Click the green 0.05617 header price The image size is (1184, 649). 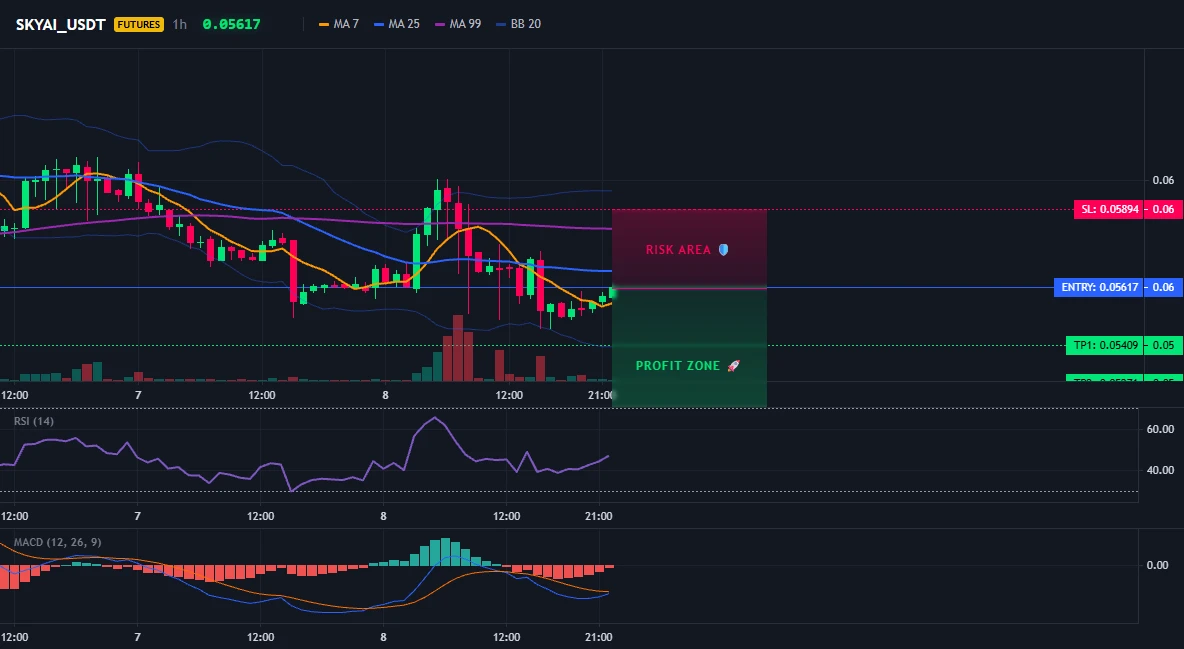[x=231, y=24]
